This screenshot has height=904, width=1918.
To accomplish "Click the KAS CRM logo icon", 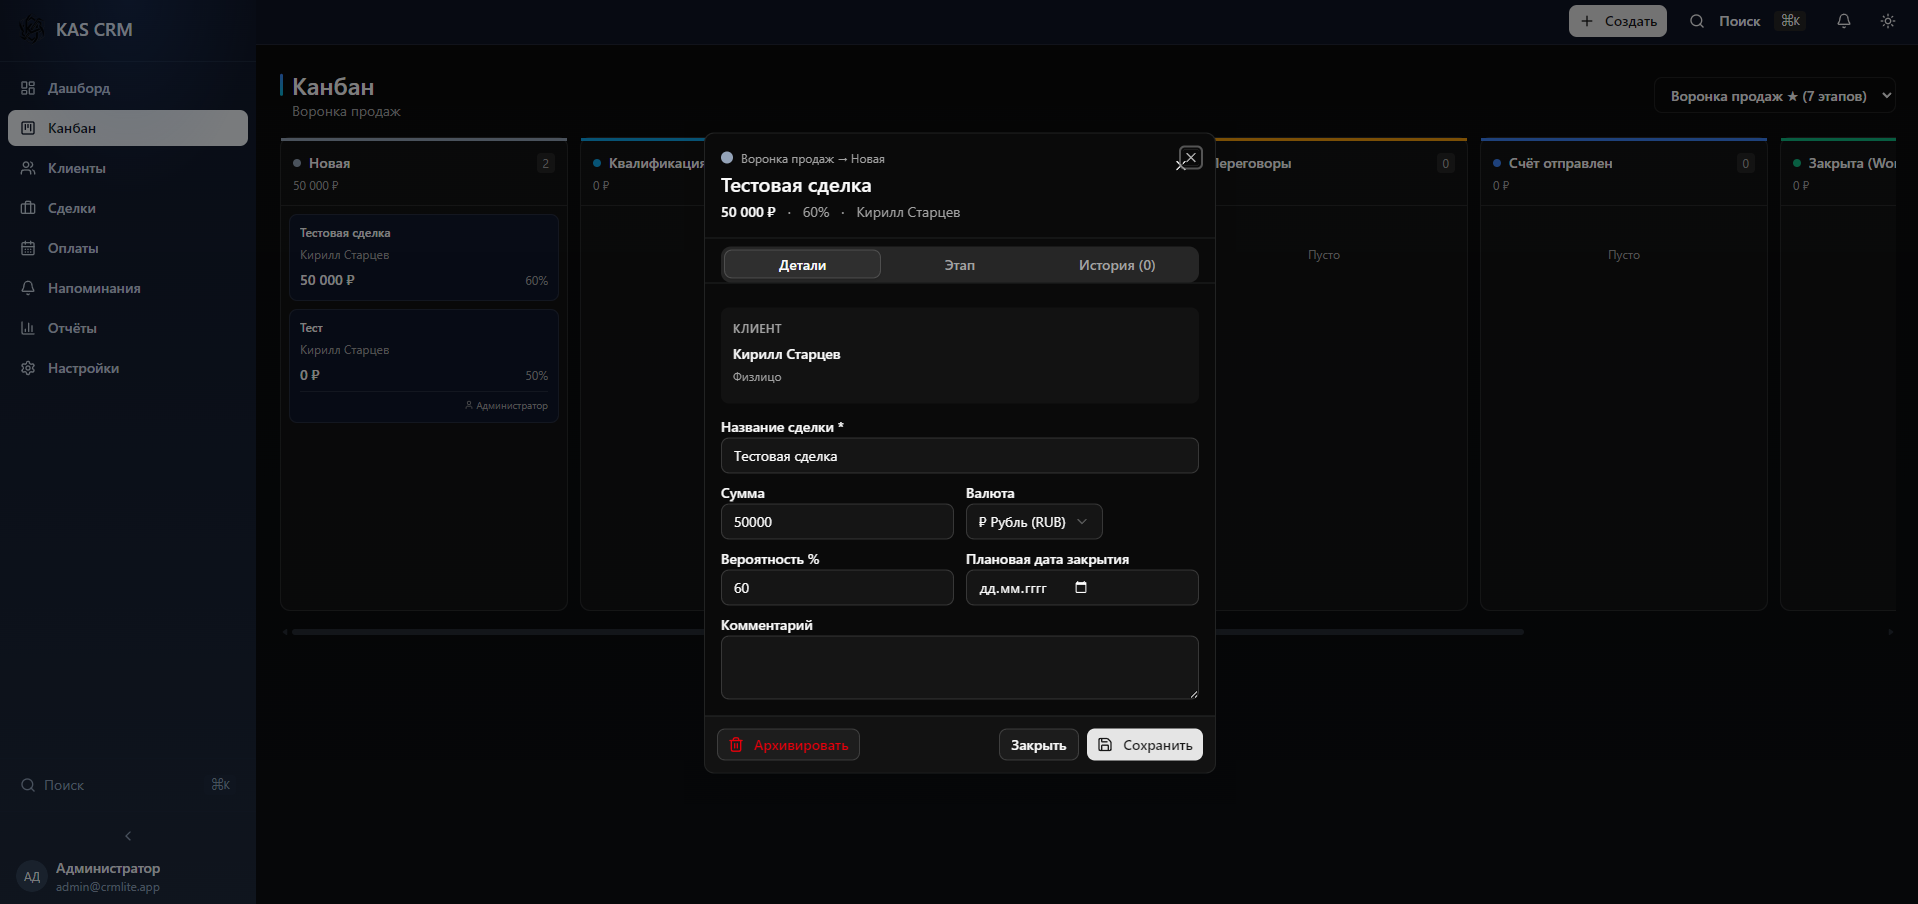I will [31, 30].
